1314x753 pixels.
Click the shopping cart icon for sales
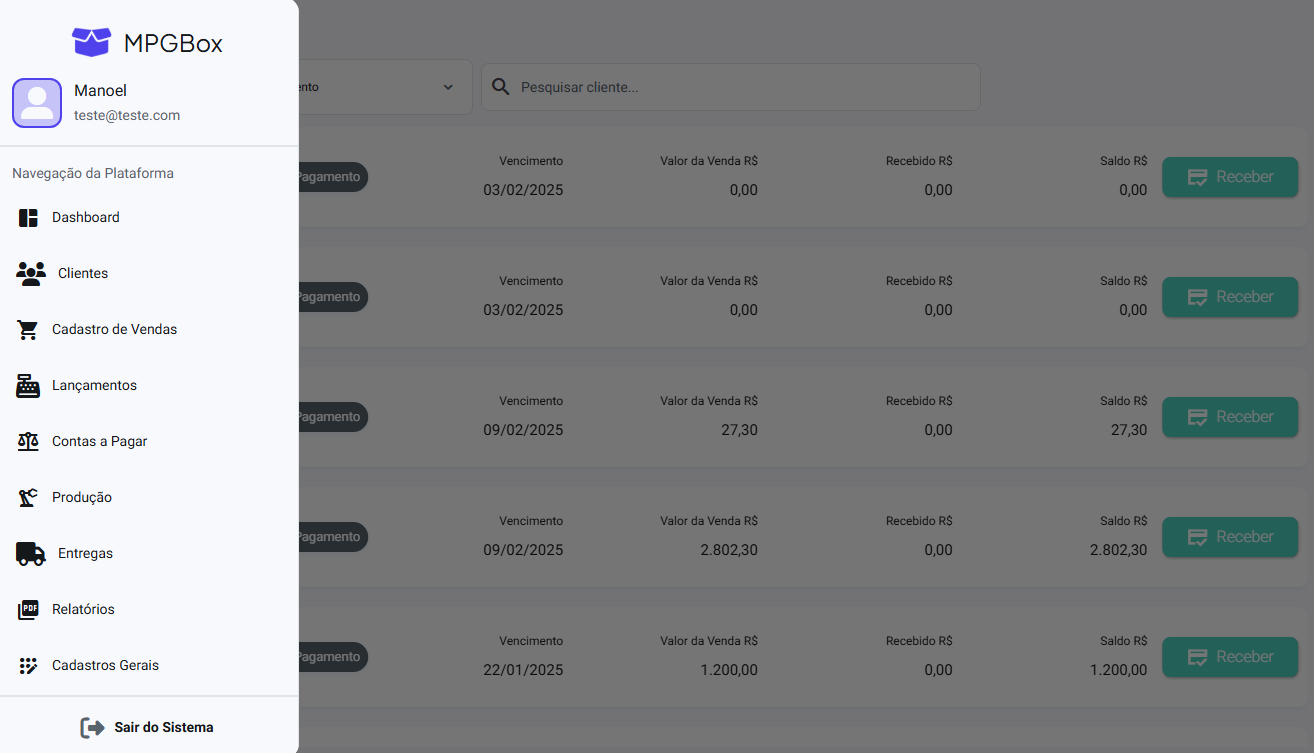point(28,330)
